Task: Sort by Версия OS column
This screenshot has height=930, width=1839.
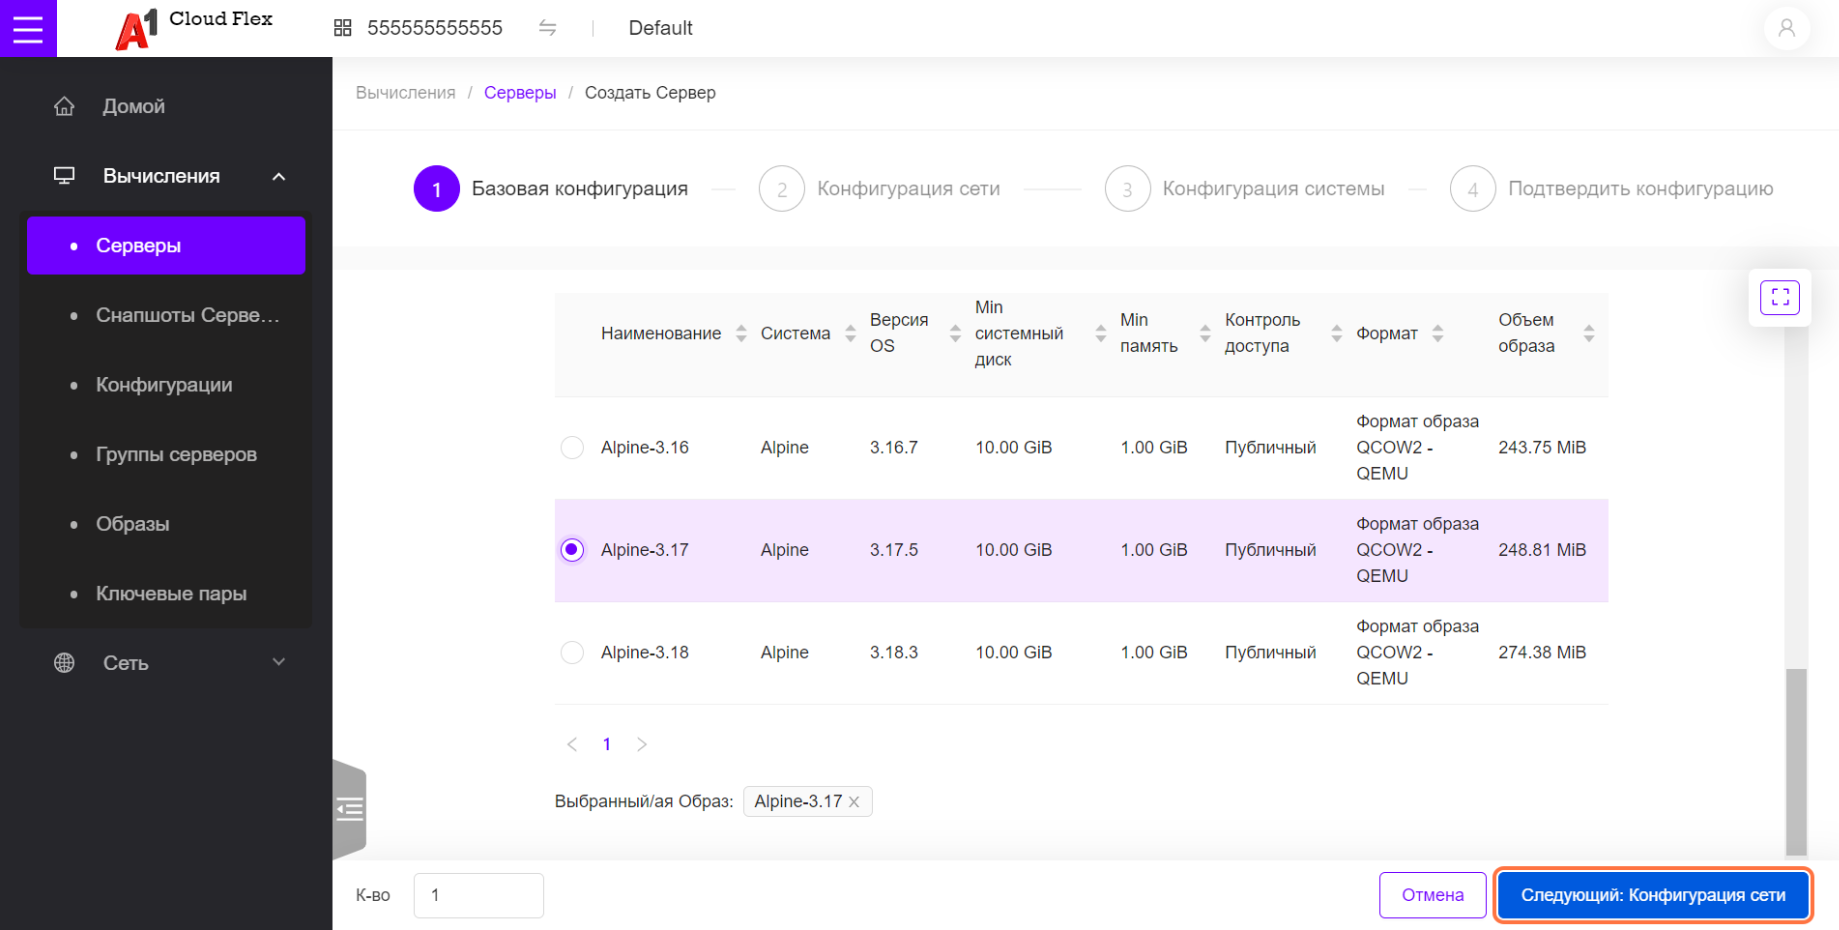Action: (x=955, y=333)
